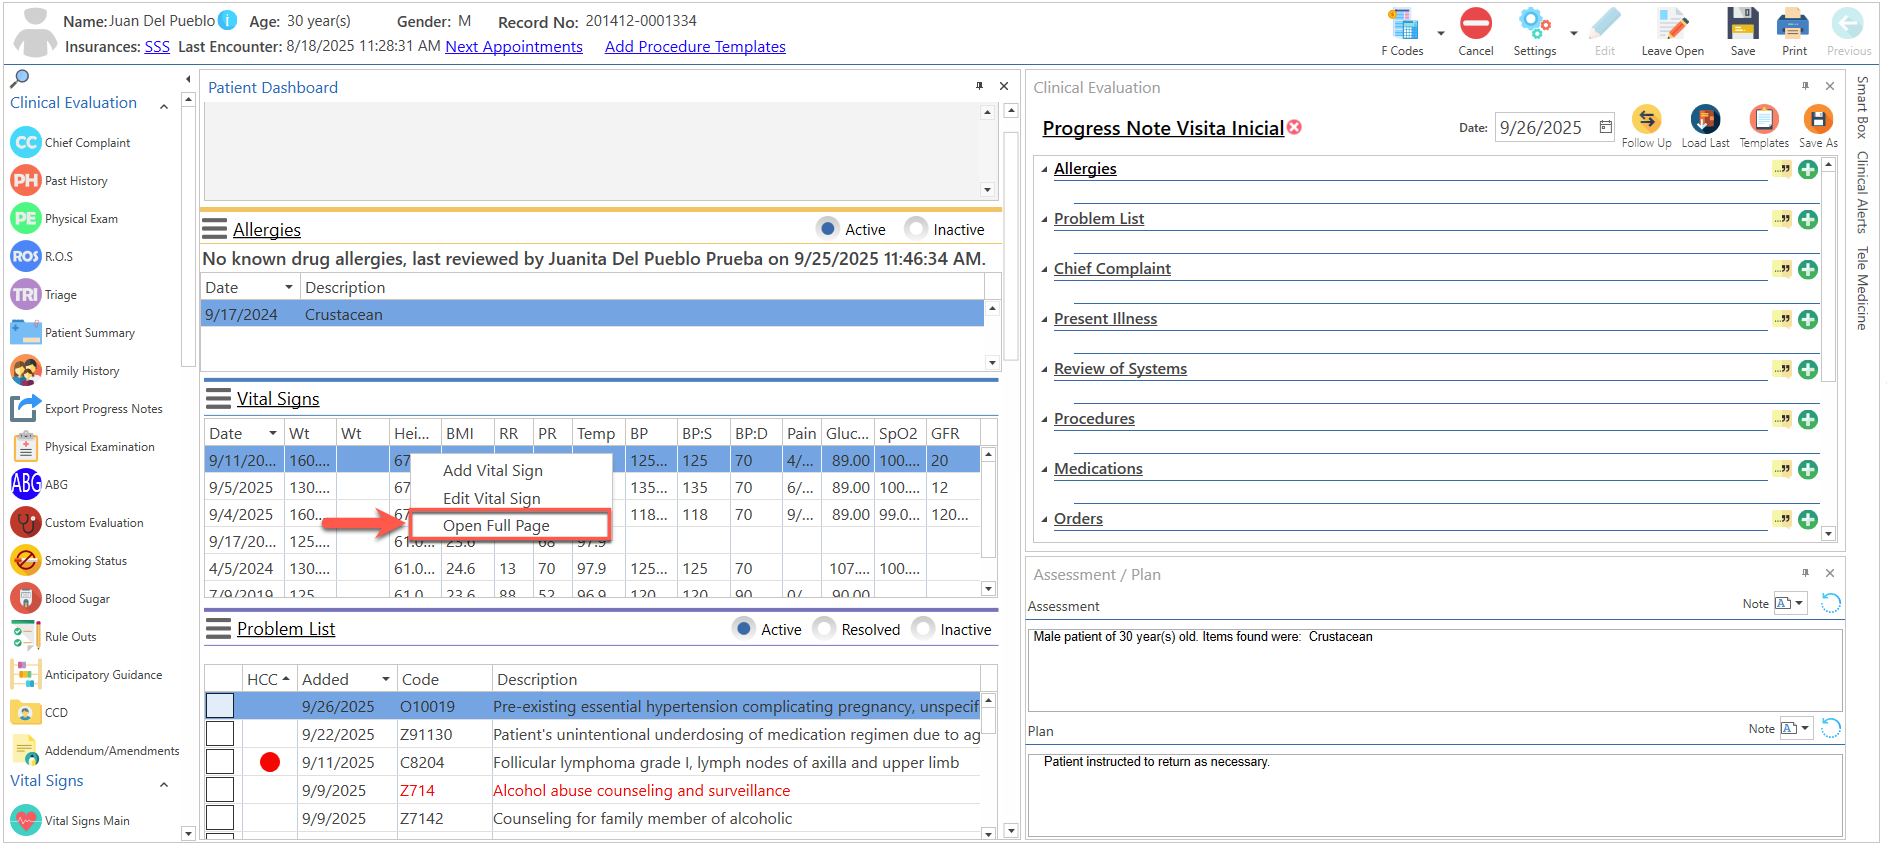Screen dimensions: 1887x846
Task: Refresh the Assessment note icon
Action: tap(1830, 603)
